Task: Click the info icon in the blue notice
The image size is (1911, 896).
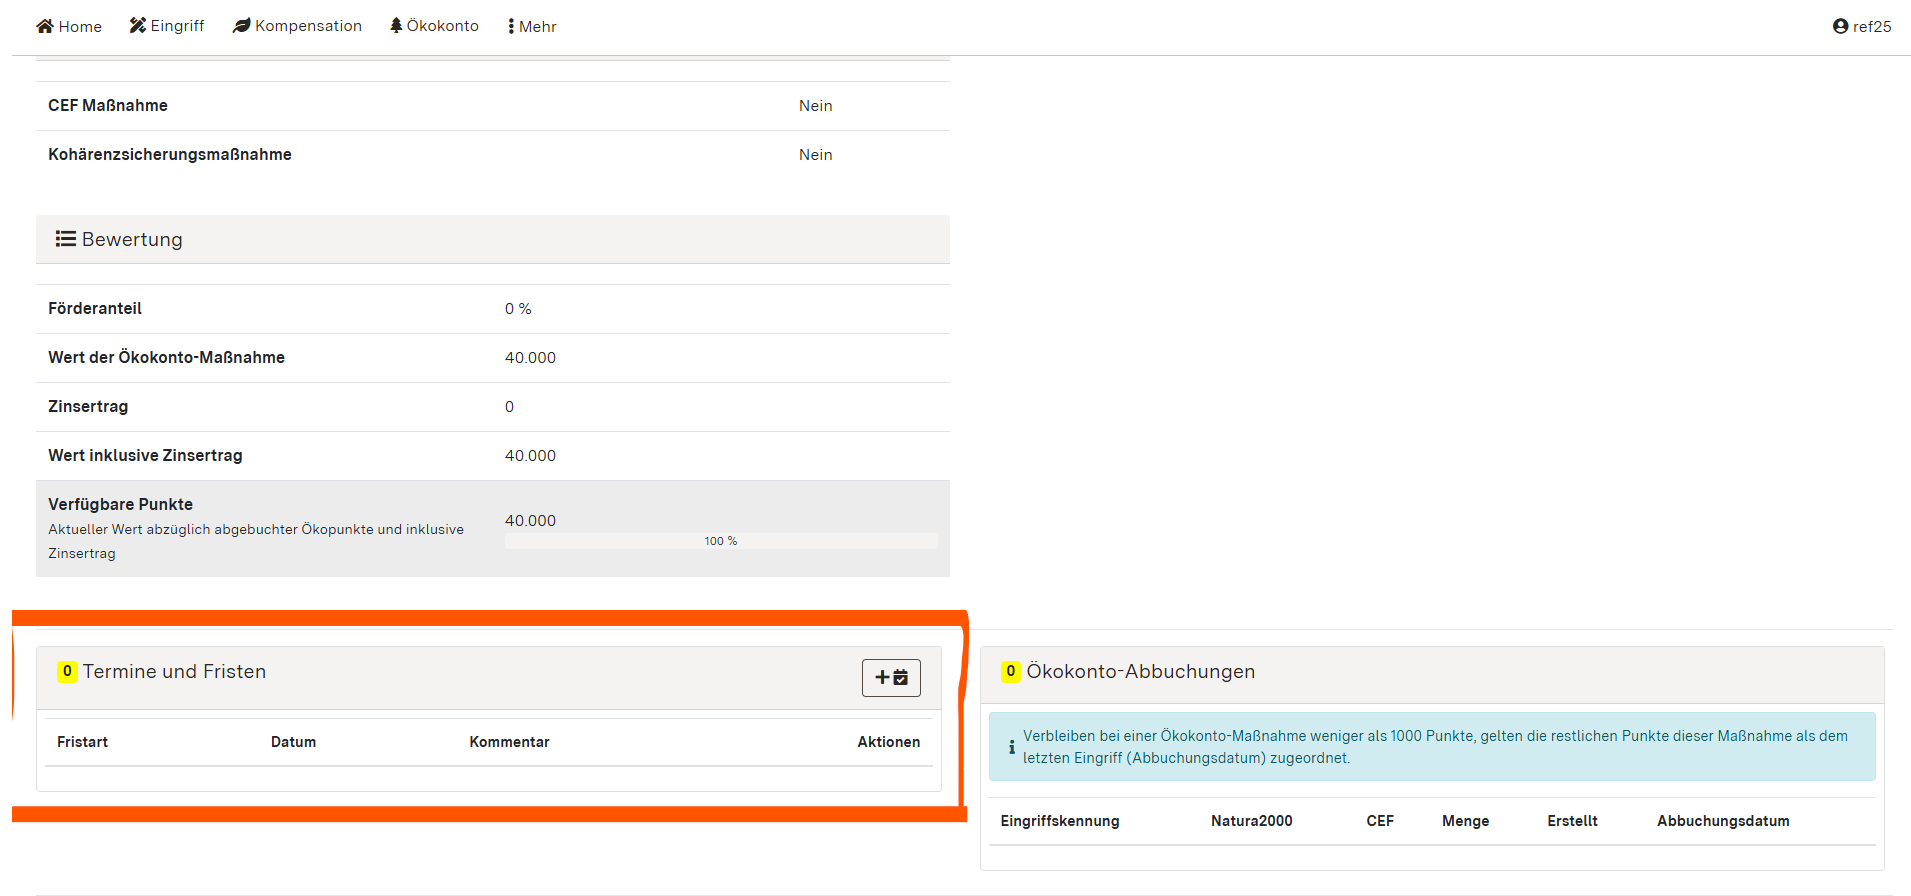Action: [x=1011, y=747]
